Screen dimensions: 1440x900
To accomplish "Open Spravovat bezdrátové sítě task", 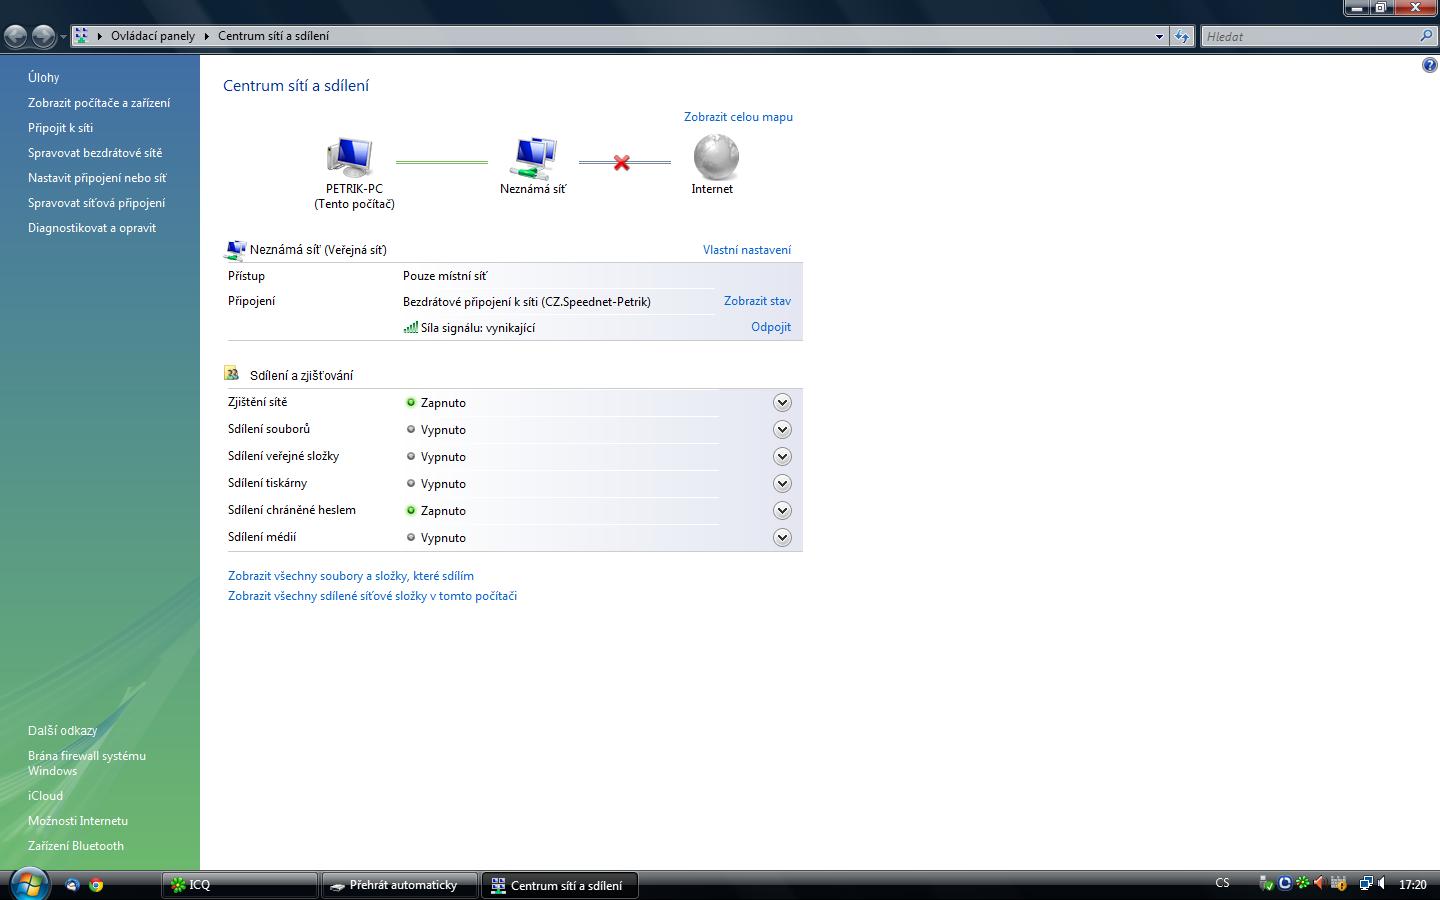I will click(x=95, y=153).
